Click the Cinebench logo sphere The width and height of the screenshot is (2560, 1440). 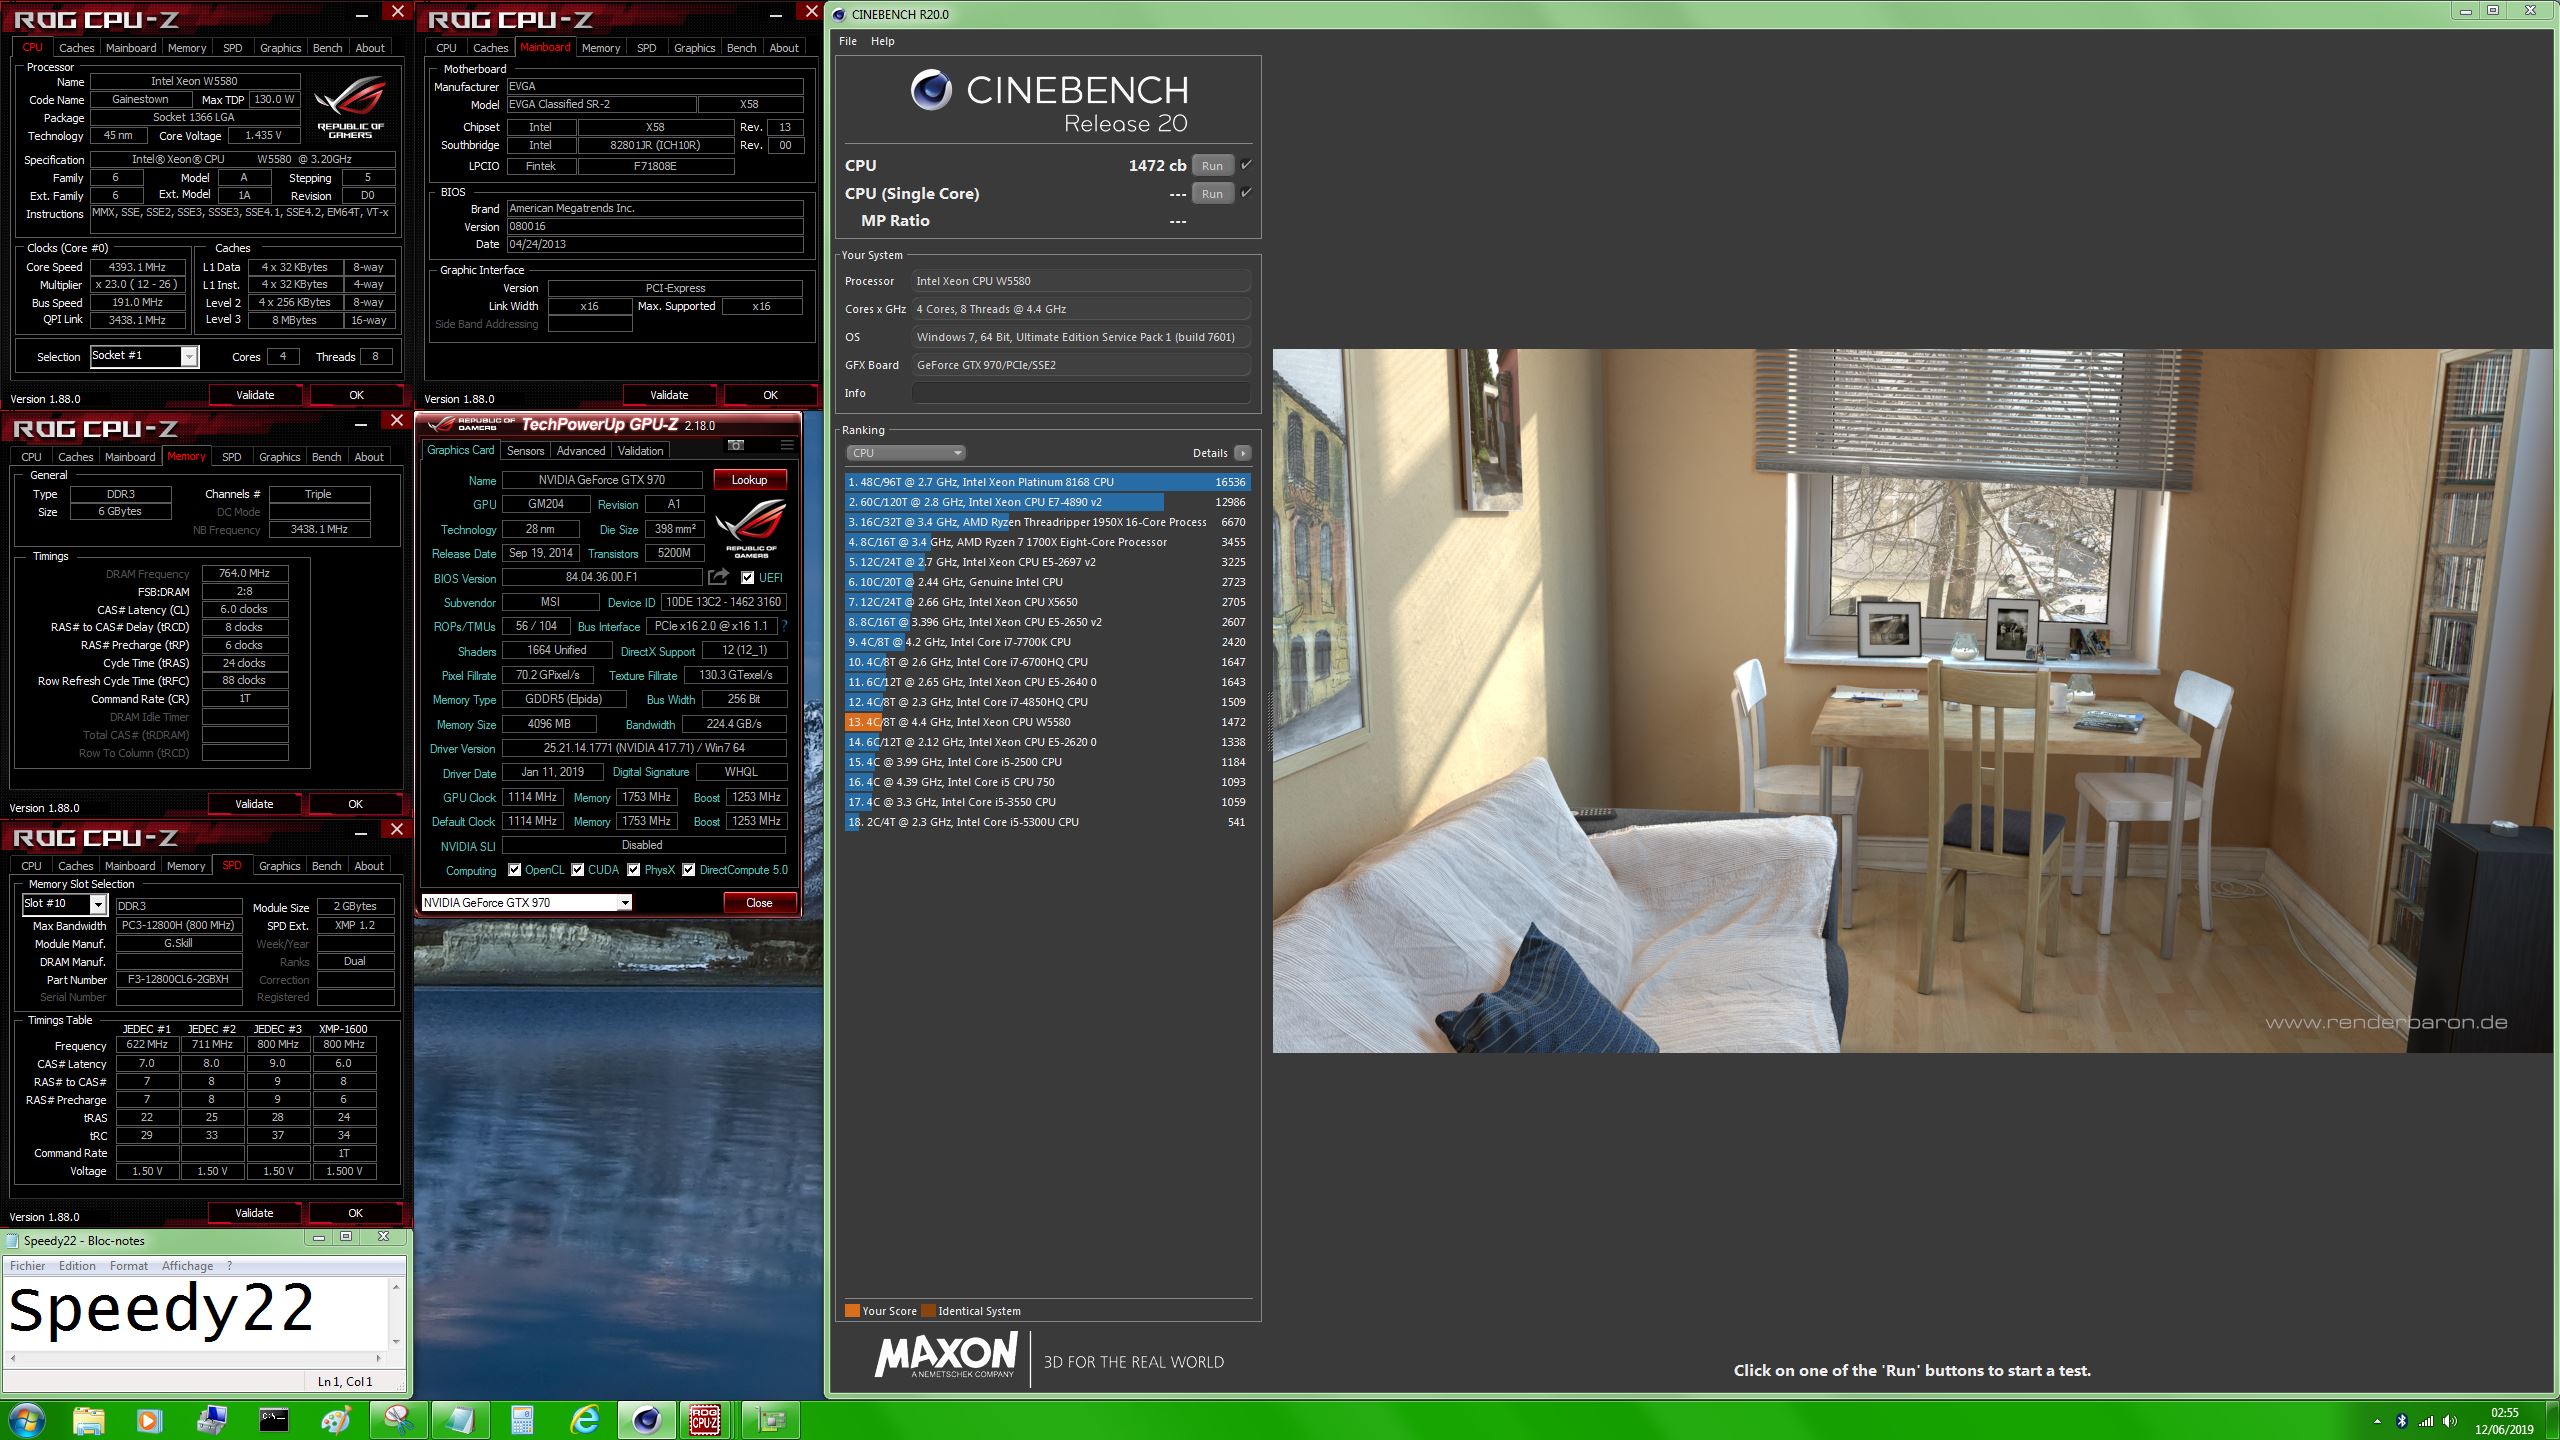click(x=930, y=91)
